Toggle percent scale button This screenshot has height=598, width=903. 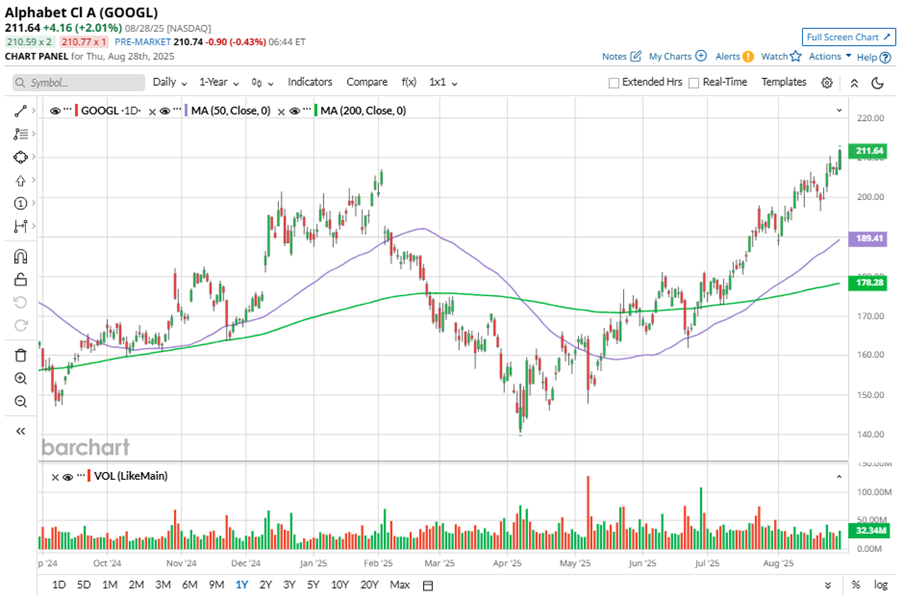[x=856, y=585]
